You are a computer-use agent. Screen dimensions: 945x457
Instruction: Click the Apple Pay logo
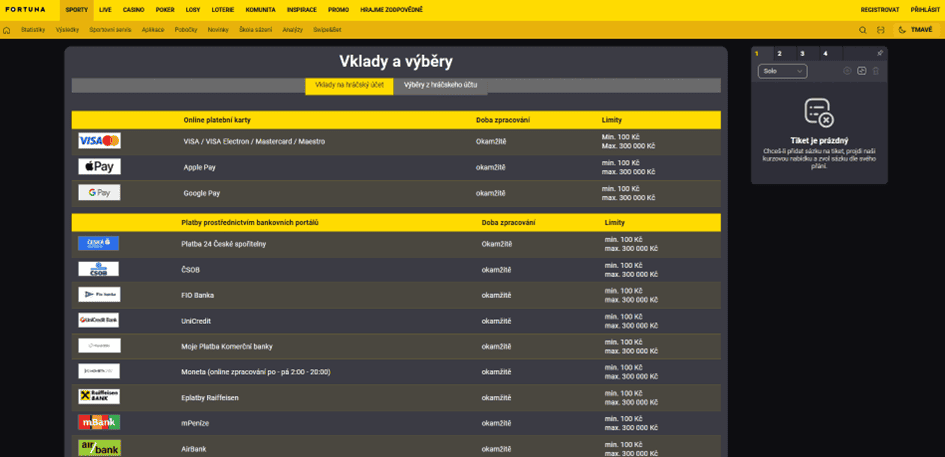(x=99, y=167)
